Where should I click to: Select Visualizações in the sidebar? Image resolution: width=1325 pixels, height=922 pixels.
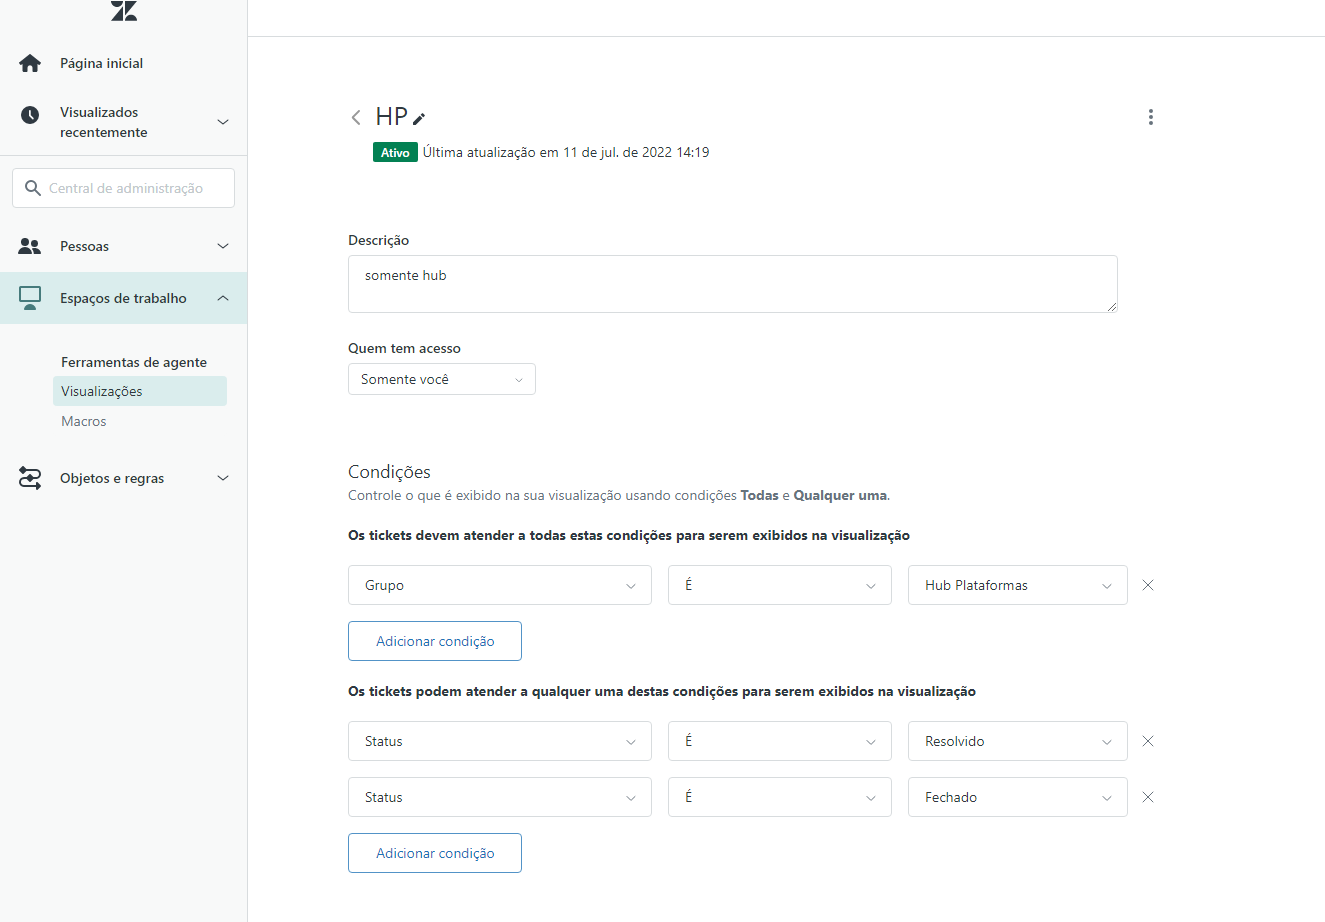(102, 391)
